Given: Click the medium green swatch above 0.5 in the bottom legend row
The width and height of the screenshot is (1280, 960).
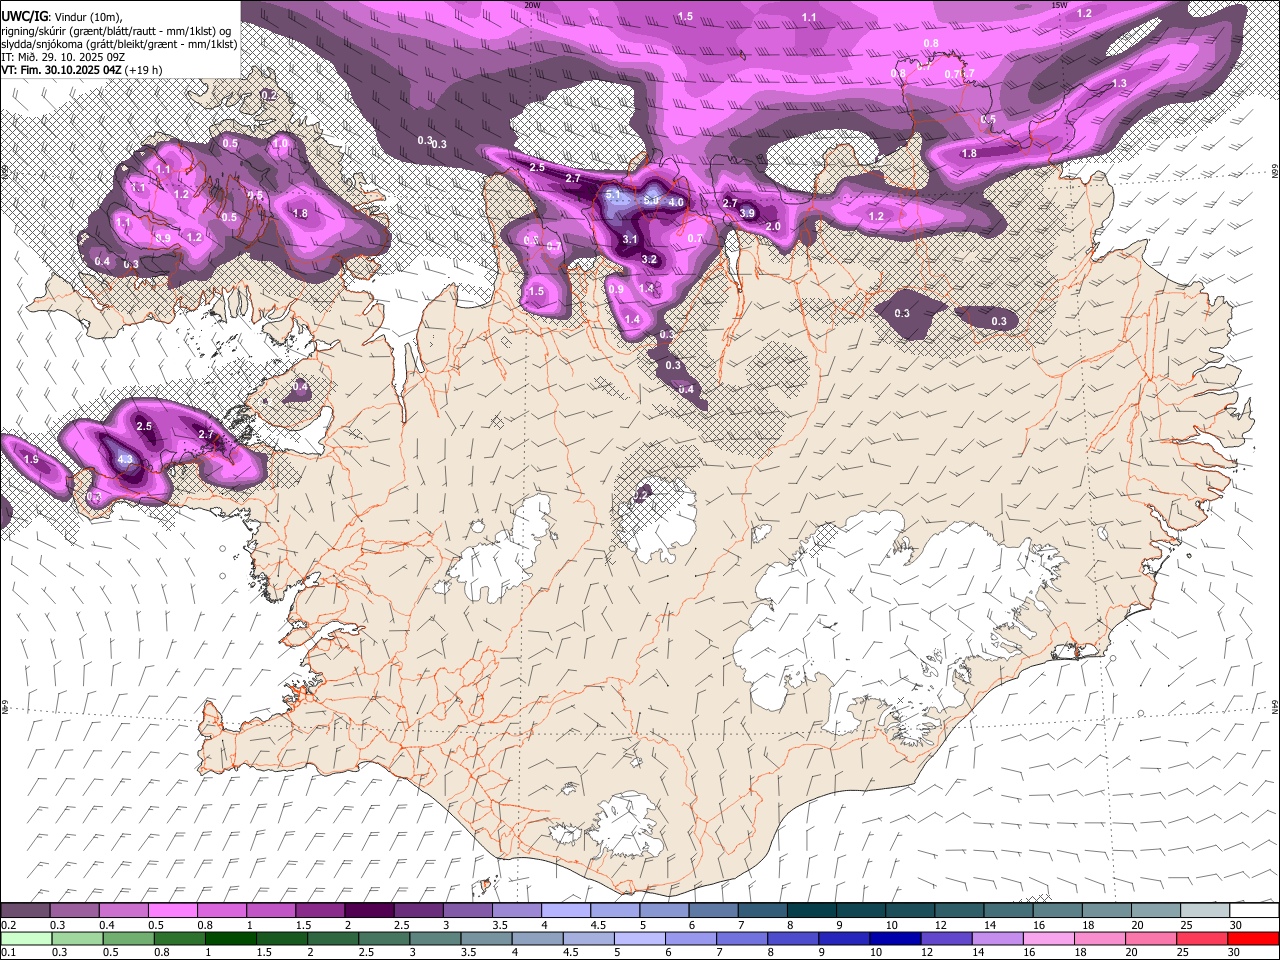Looking at the screenshot, I should pyautogui.click(x=128, y=938).
